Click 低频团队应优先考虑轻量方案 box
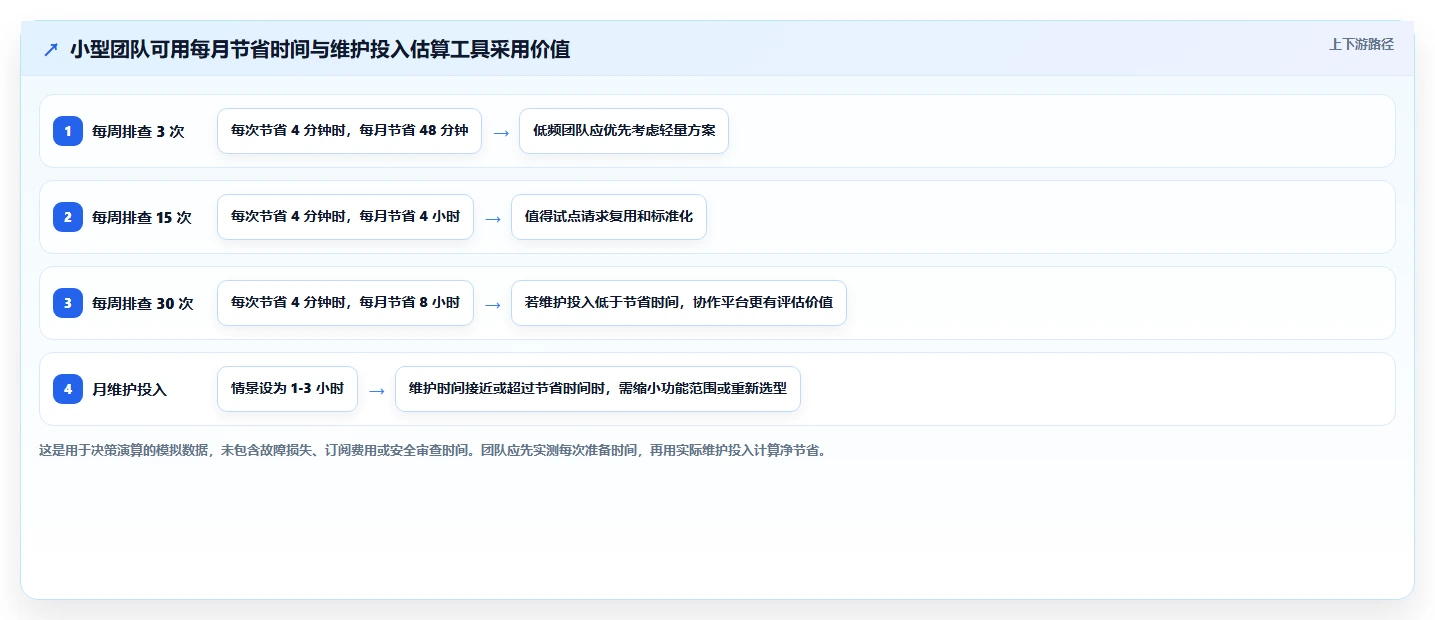 (x=624, y=131)
